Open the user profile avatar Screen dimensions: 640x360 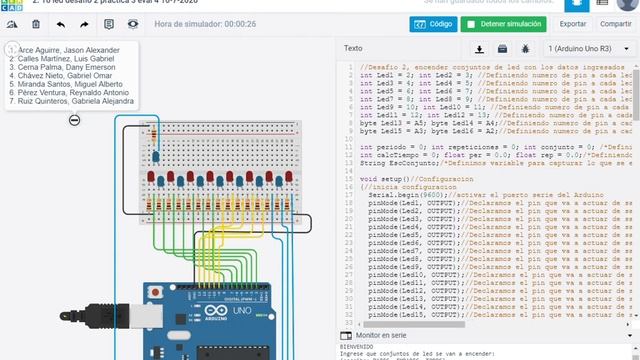tap(627, 4)
